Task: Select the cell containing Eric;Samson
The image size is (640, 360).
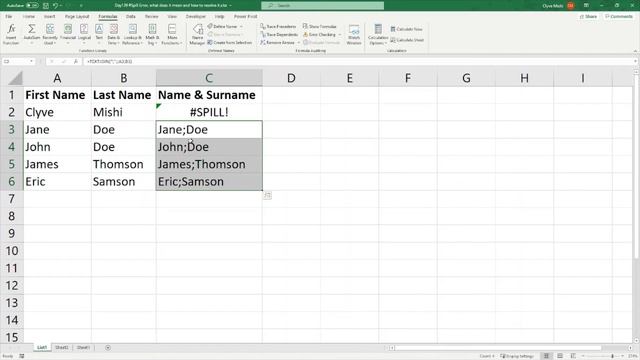Action: point(209,182)
